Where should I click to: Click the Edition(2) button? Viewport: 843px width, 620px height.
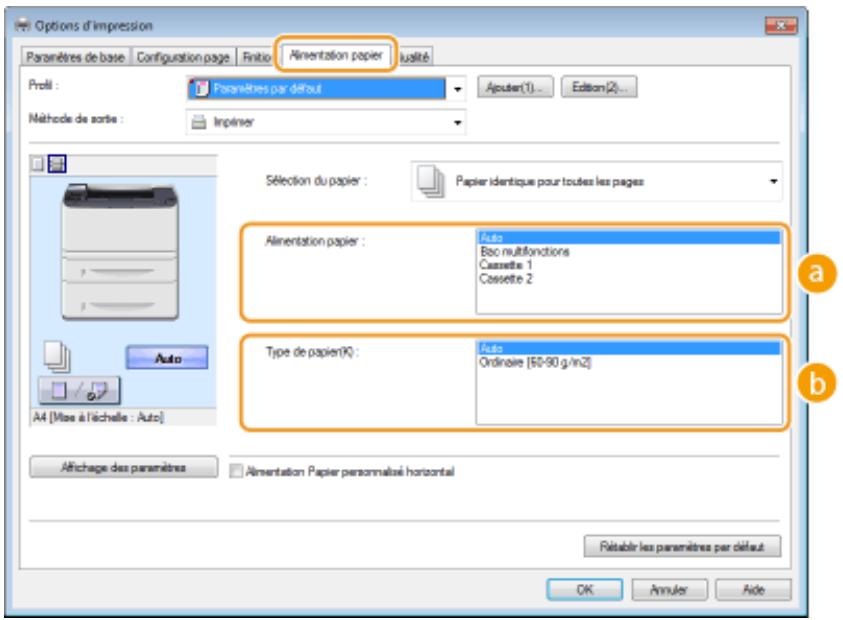click(x=599, y=87)
